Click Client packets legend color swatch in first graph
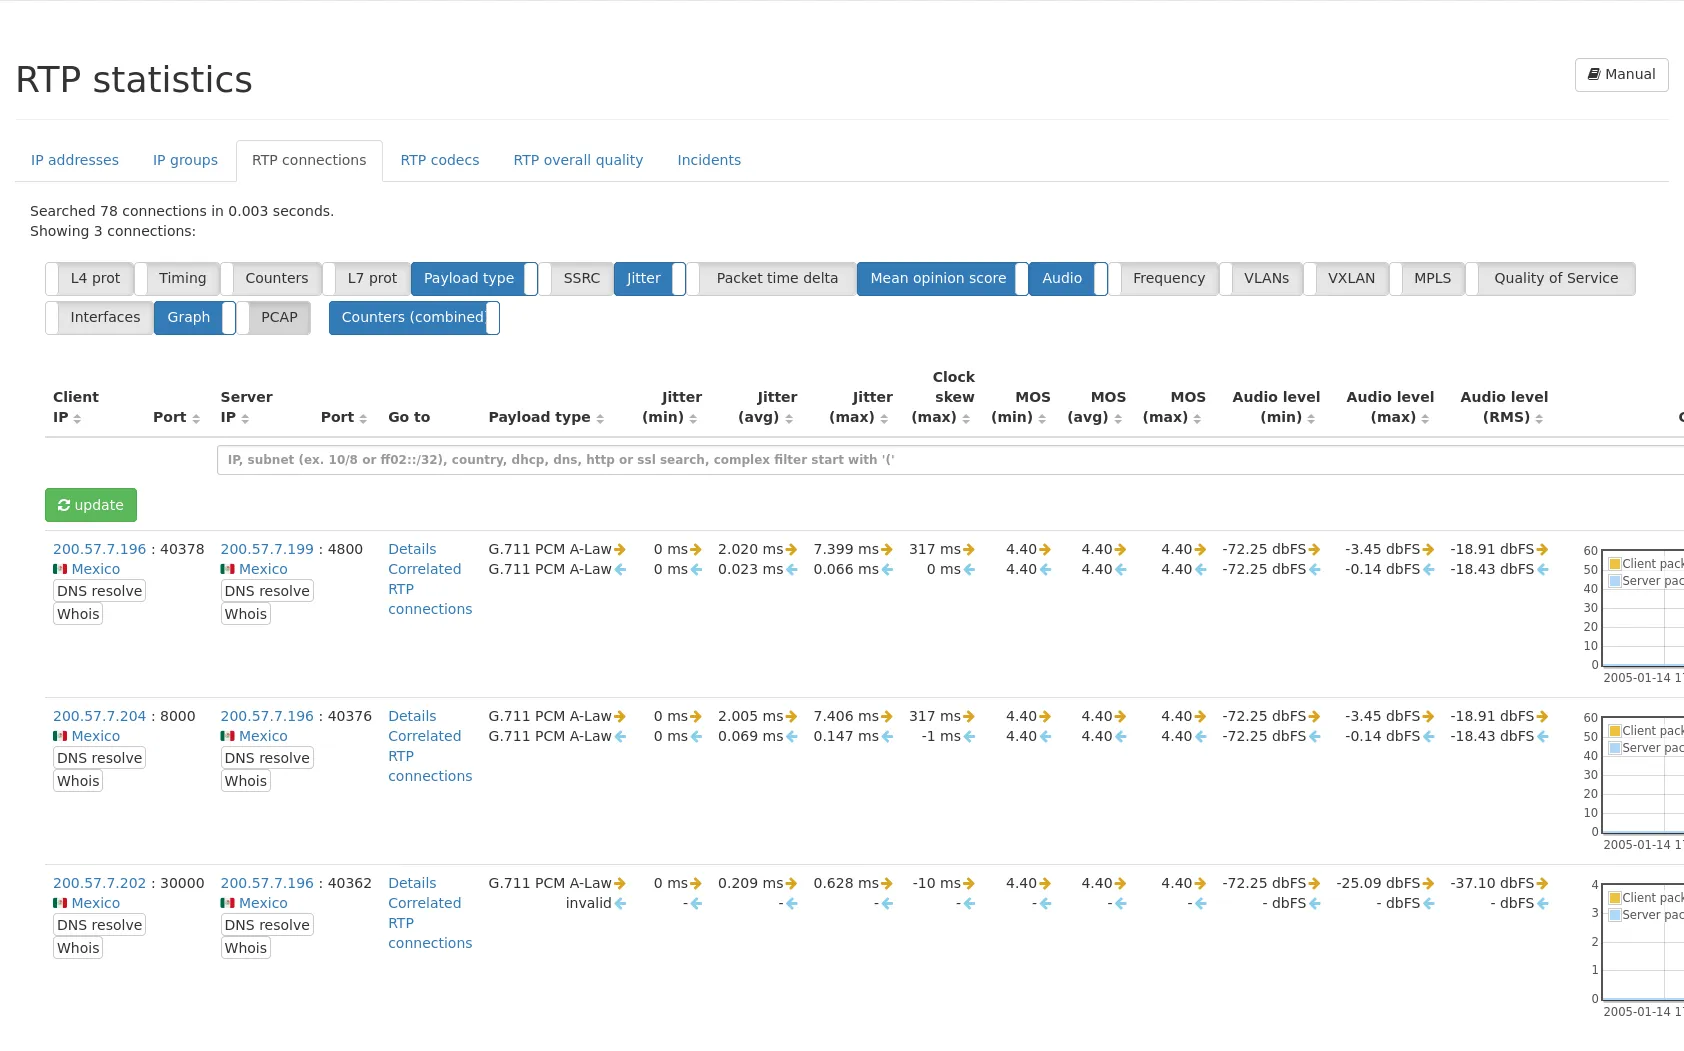 [x=1614, y=564]
